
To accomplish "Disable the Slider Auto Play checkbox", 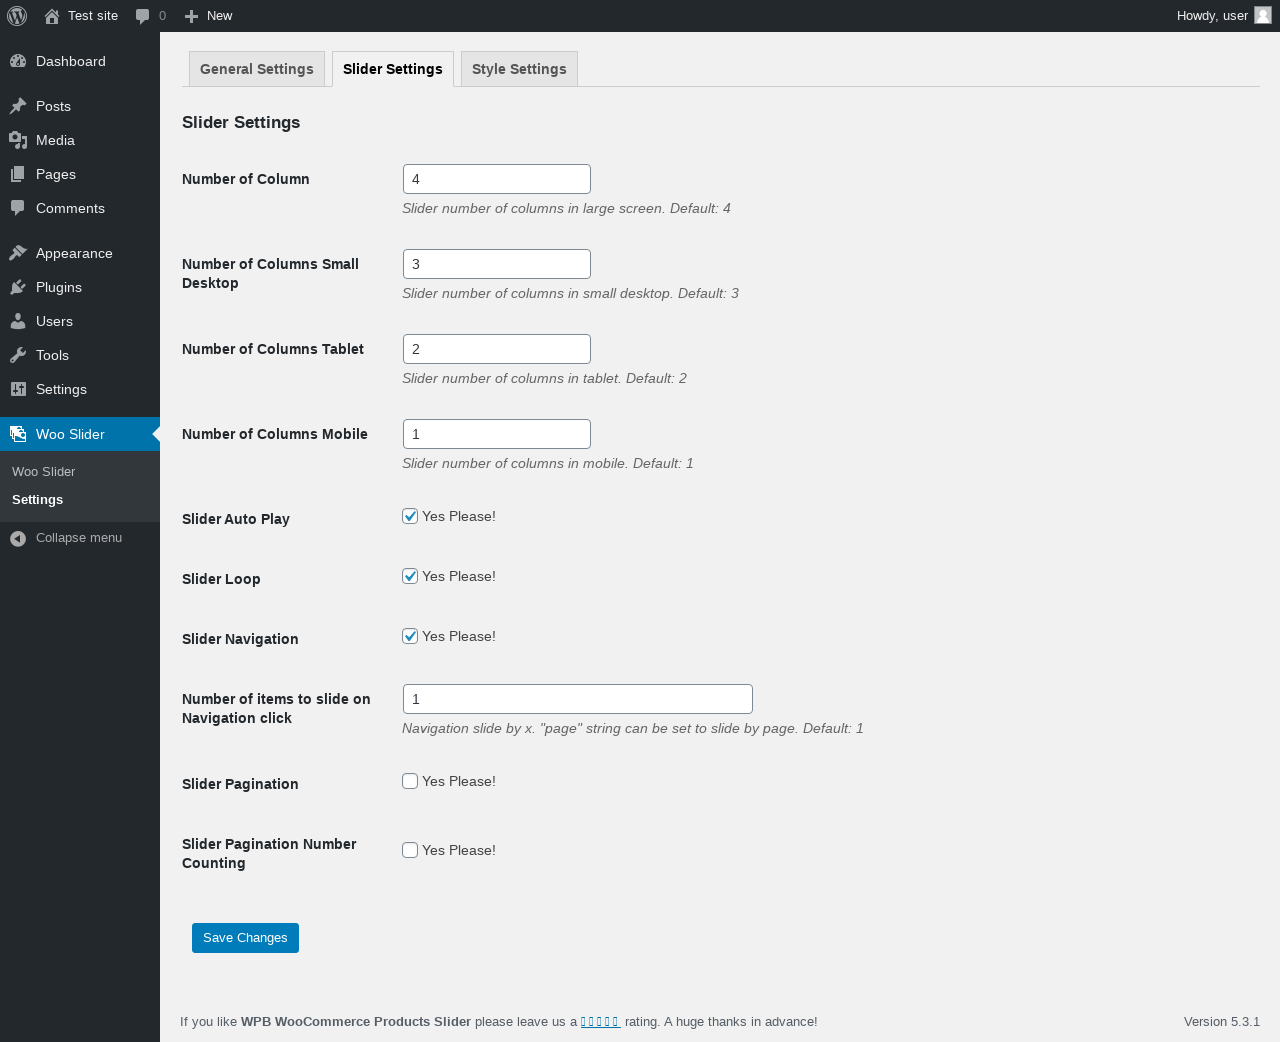I will 410,516.
